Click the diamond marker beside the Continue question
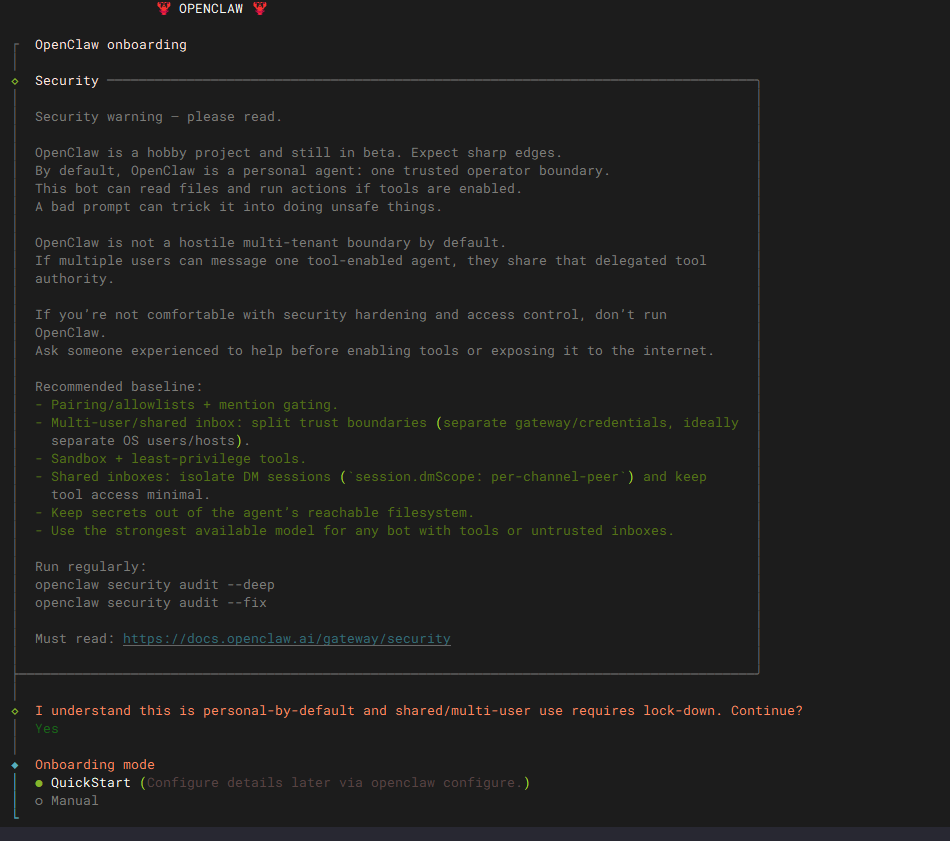This screenshot has height=841, width=950. pos(15,711)
